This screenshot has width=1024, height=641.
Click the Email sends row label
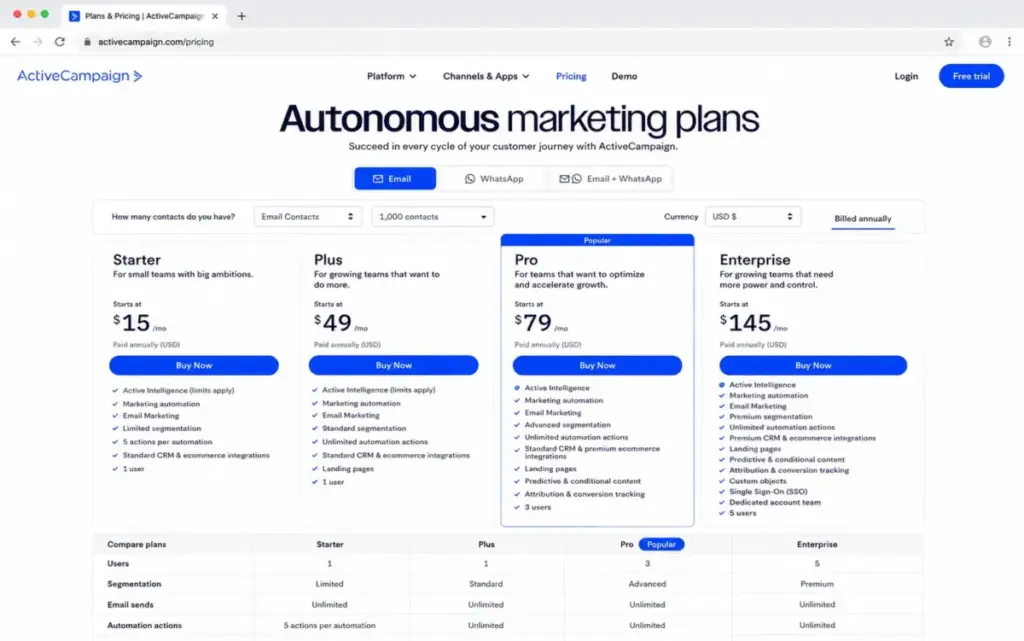130,605
